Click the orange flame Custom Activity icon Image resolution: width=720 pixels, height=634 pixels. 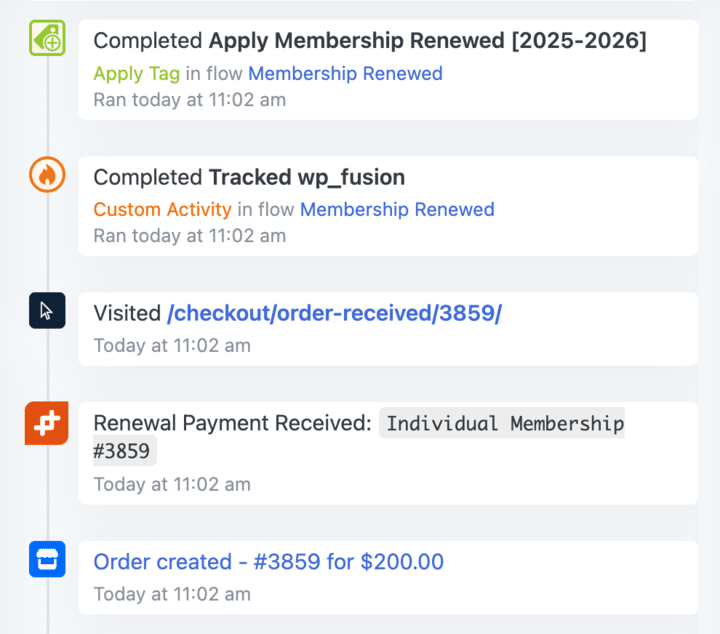click(46, 176)
